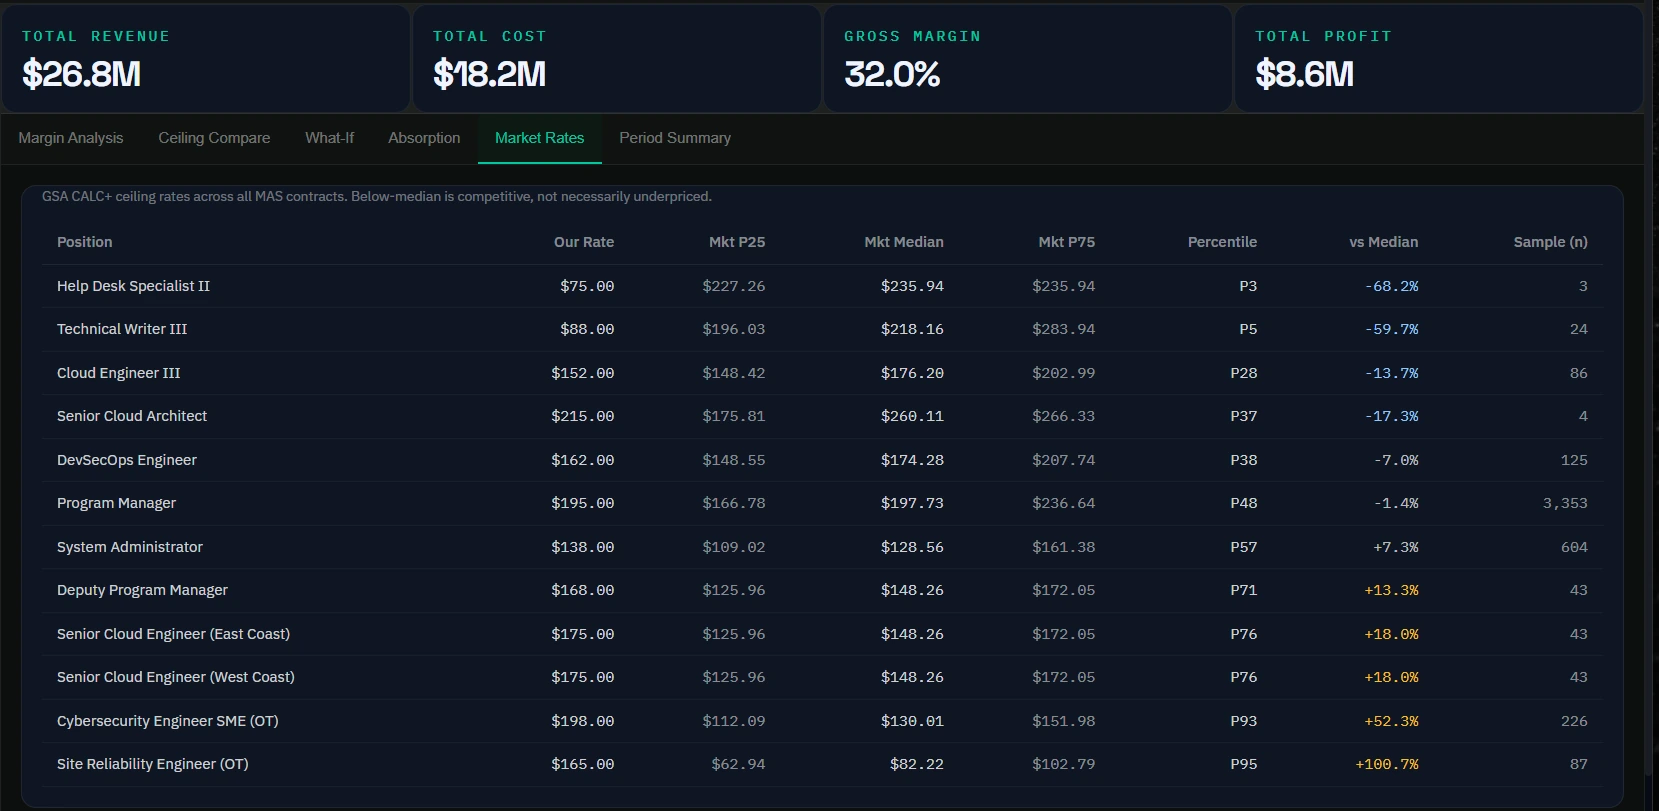
Task: Click the Mkt P75 column header
Action: (x=1067, y=242)
